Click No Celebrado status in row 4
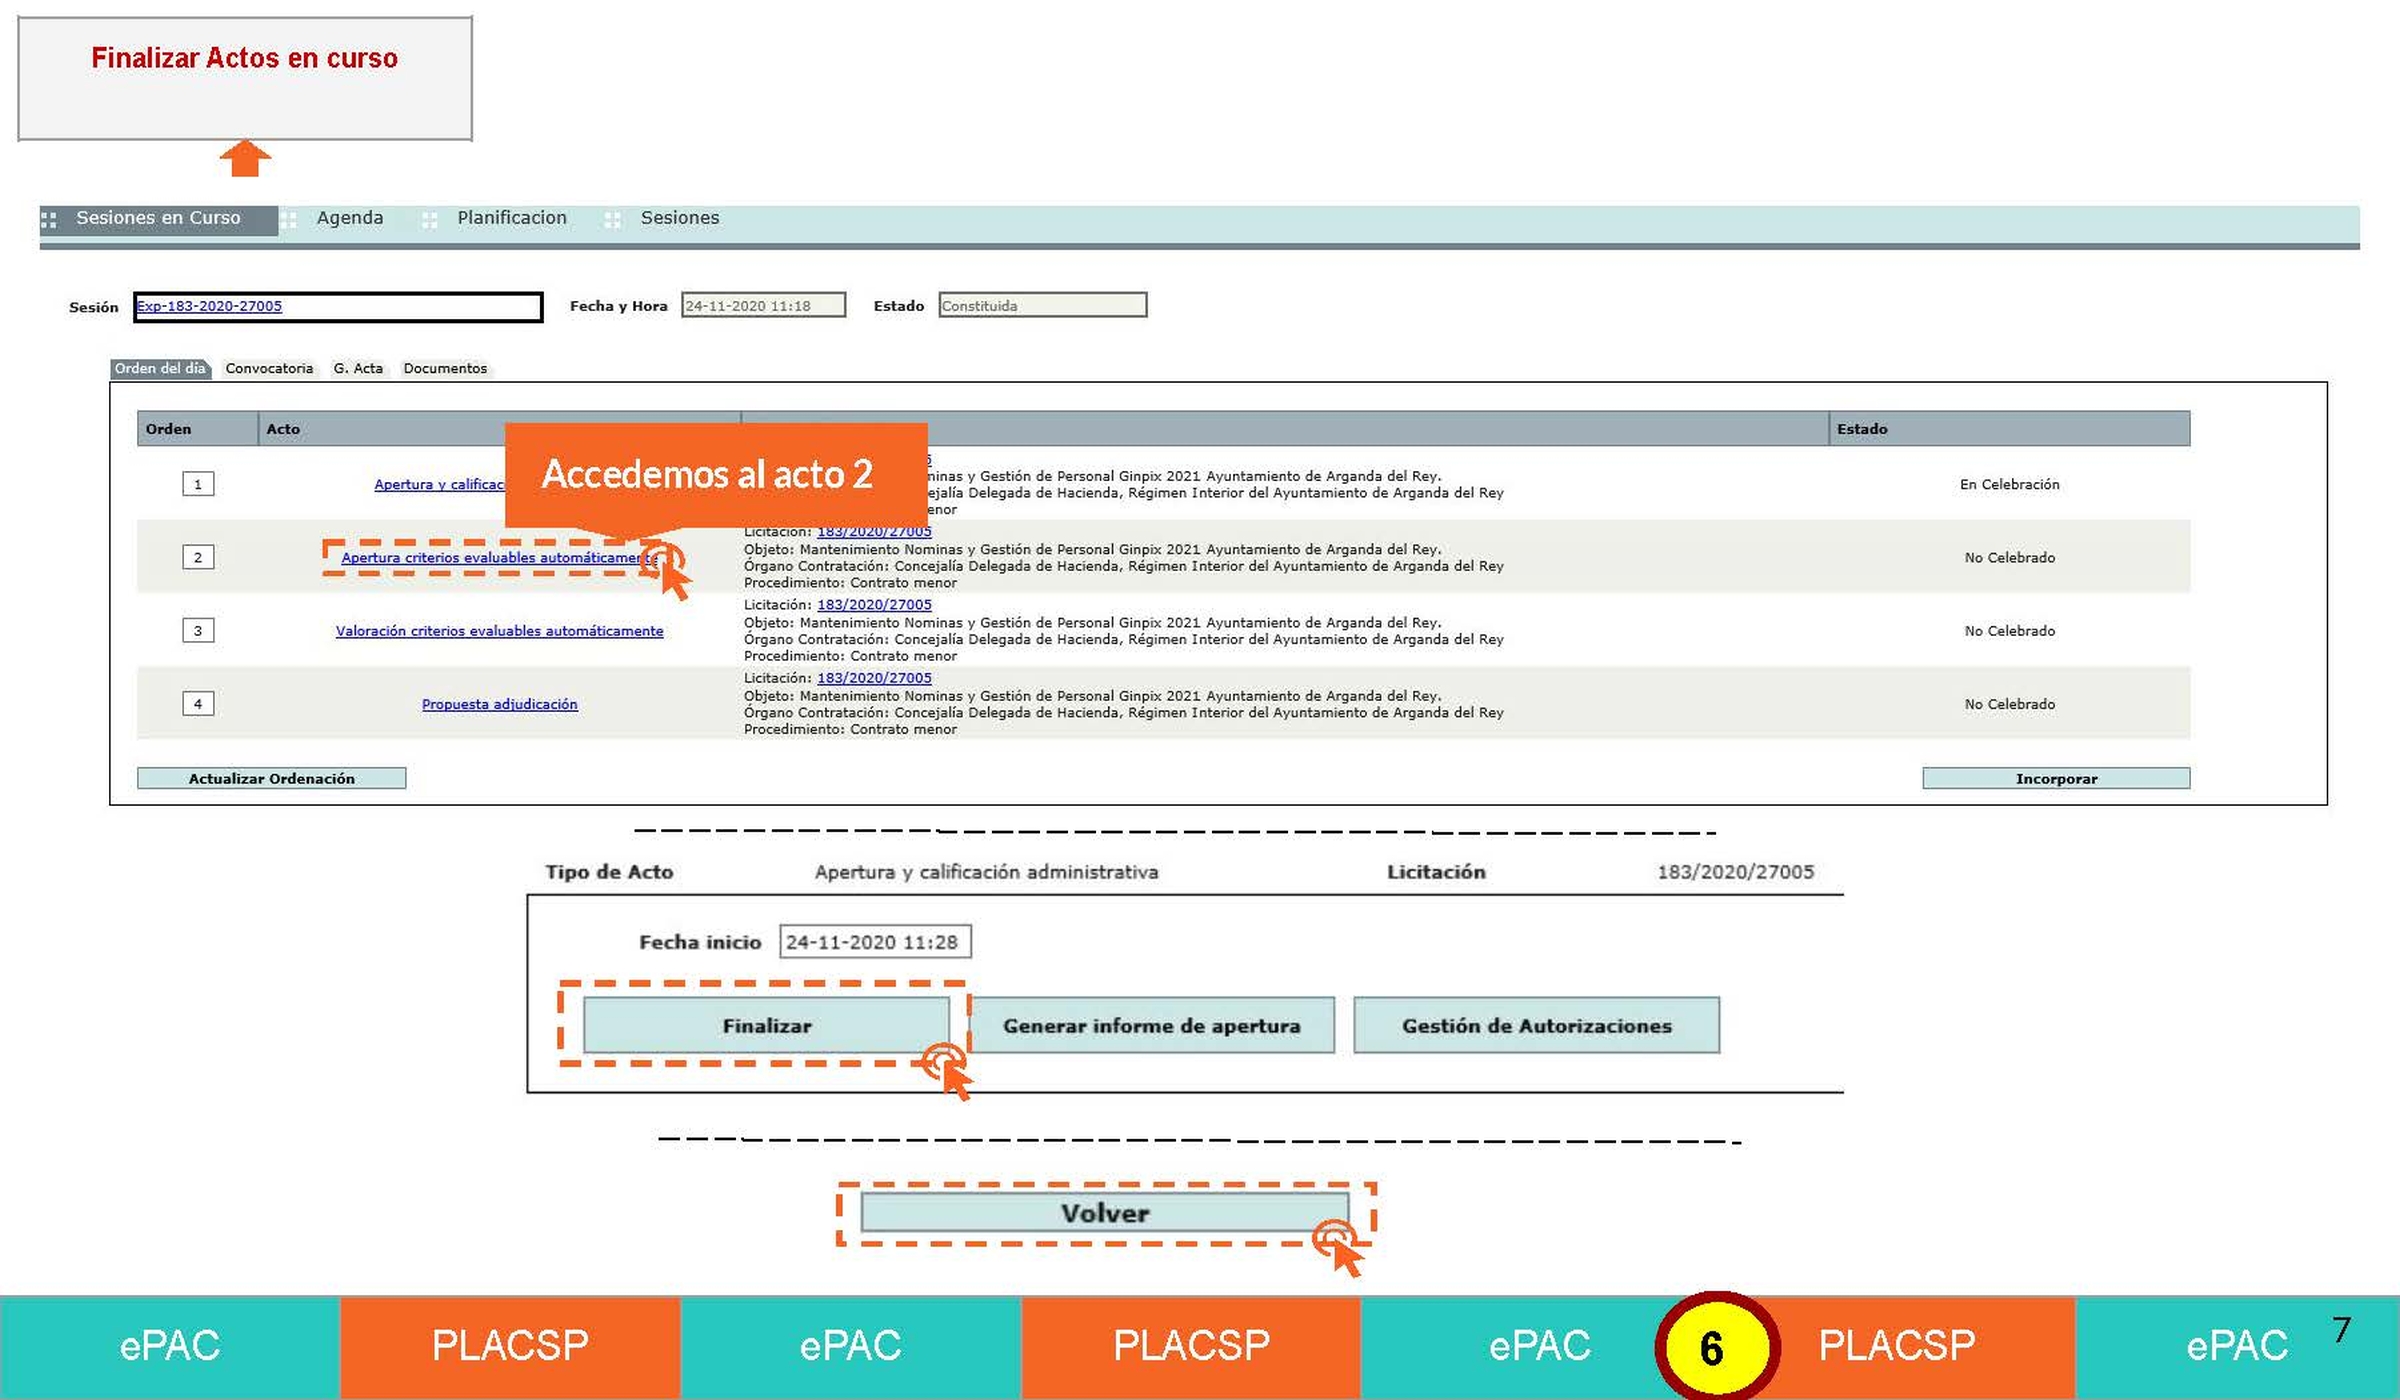This screenshot has width=2400, height=1400. tap(2009, 704)
